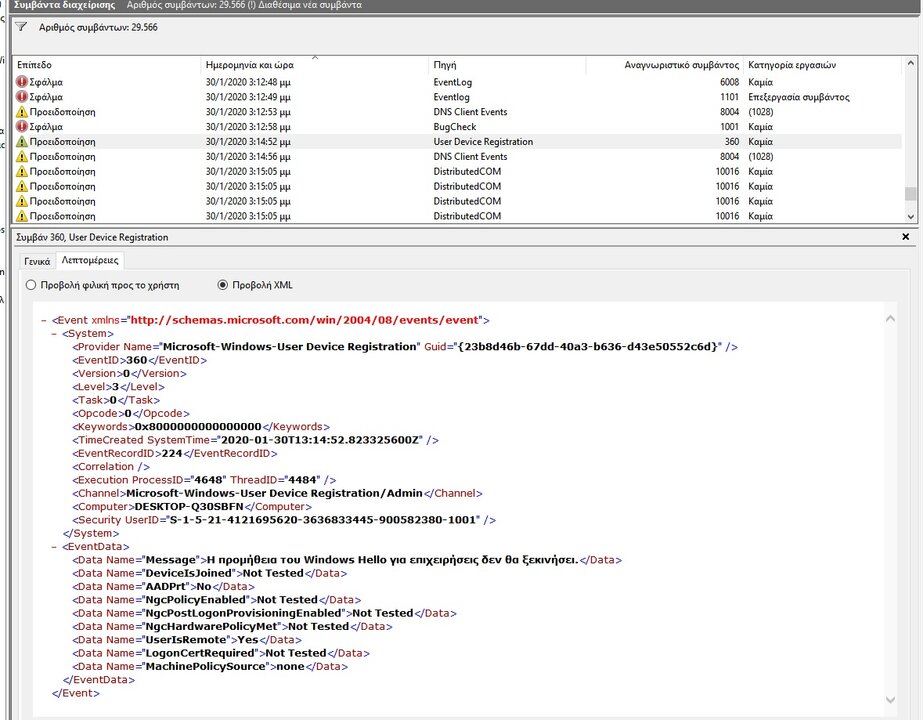Click the BugCheck row's error icon
The width and height of the screenshot is (923, 720).
tap(21, 127)
